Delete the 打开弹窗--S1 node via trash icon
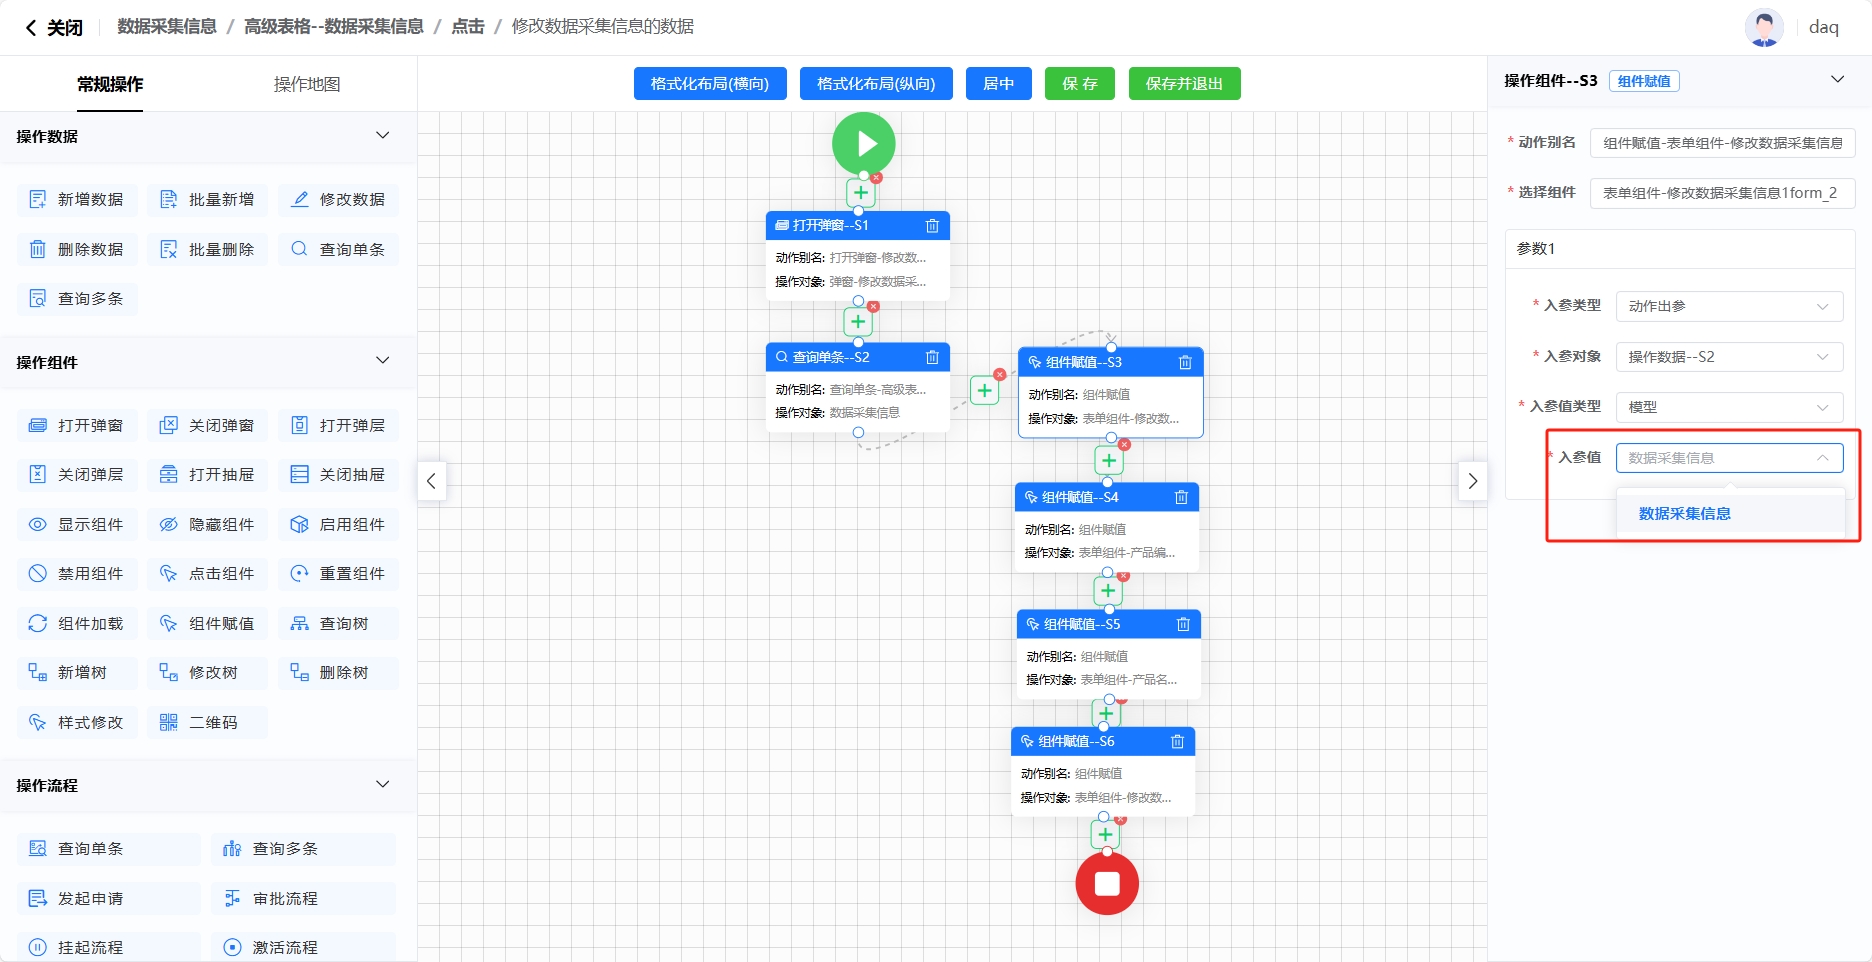This screenshot has width=1872, height=962. [932, 226]
